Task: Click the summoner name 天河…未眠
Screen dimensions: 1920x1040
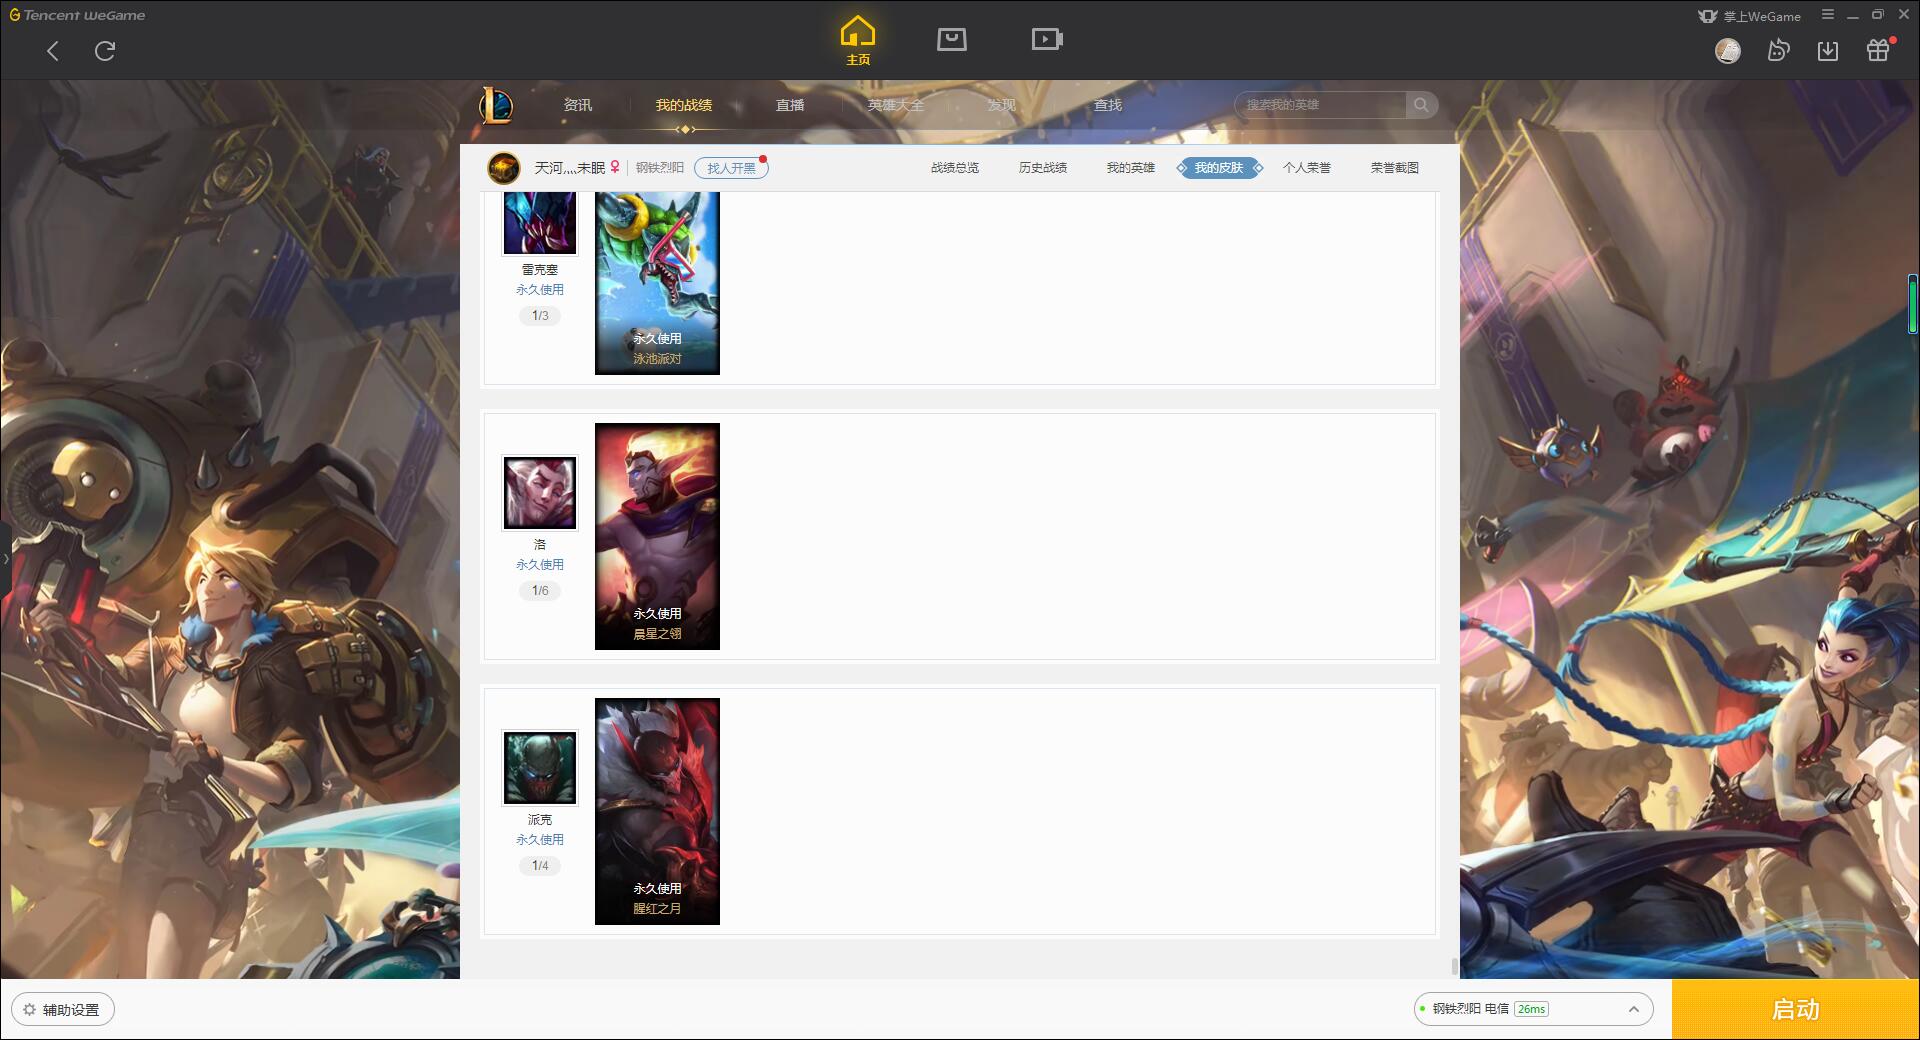Action: pos(570,168)
